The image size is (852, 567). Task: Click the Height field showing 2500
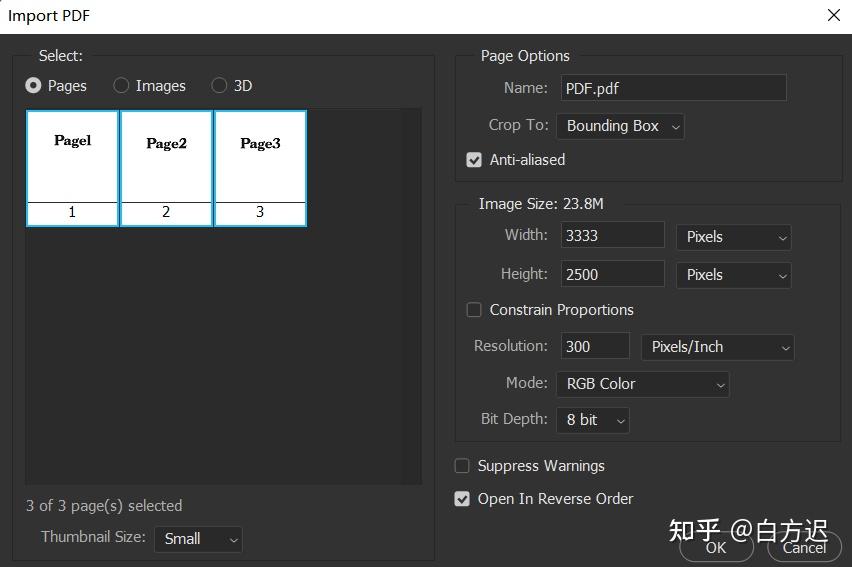pos(612,274)
